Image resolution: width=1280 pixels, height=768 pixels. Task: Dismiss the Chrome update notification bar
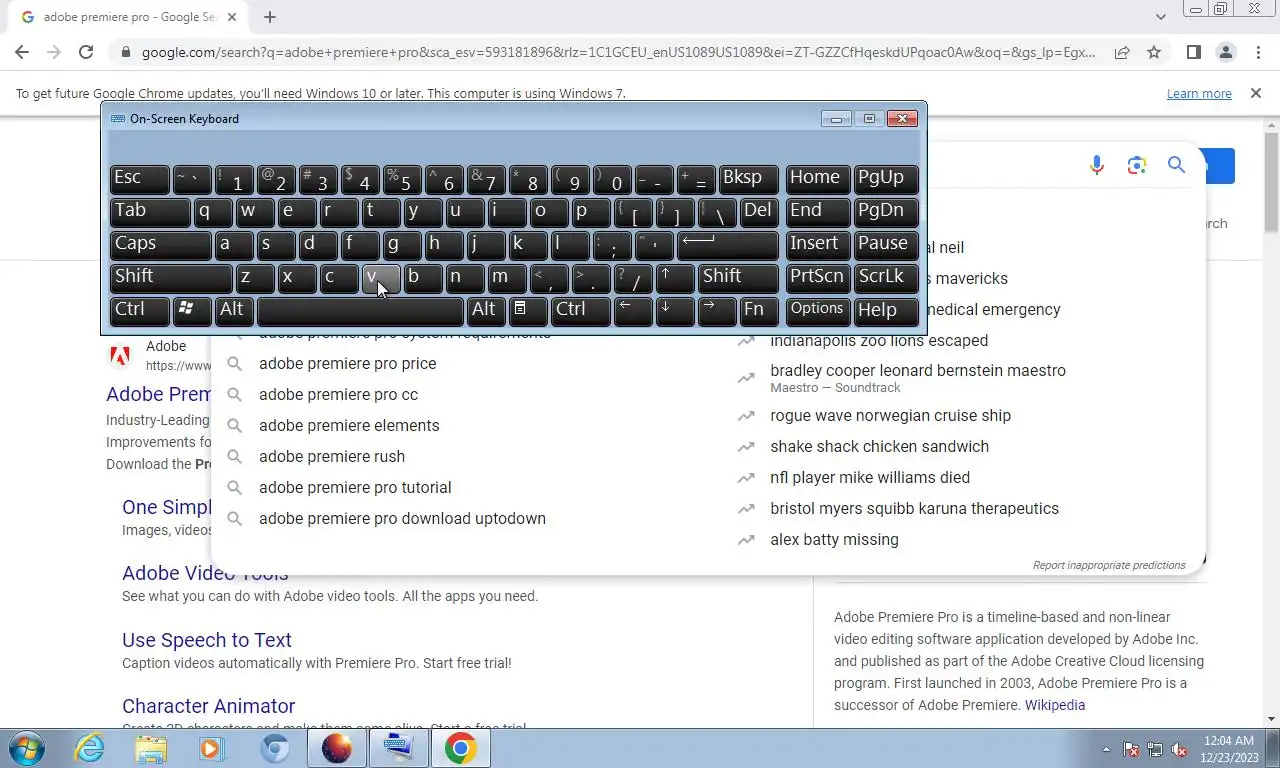pos(1256,93)
